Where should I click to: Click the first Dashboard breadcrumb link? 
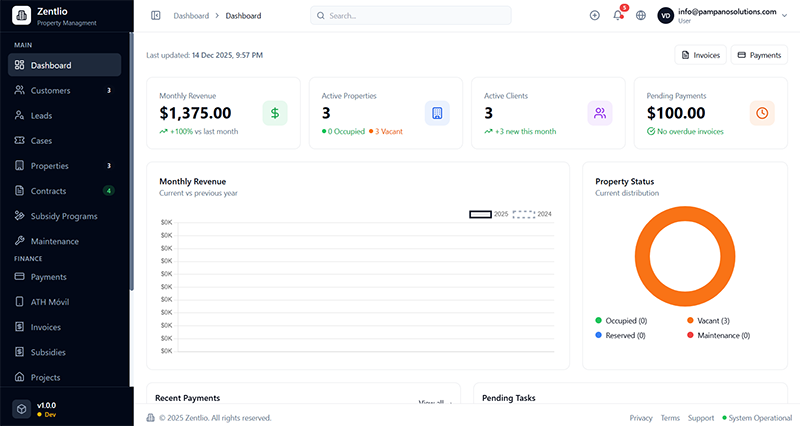click(191, 16)
